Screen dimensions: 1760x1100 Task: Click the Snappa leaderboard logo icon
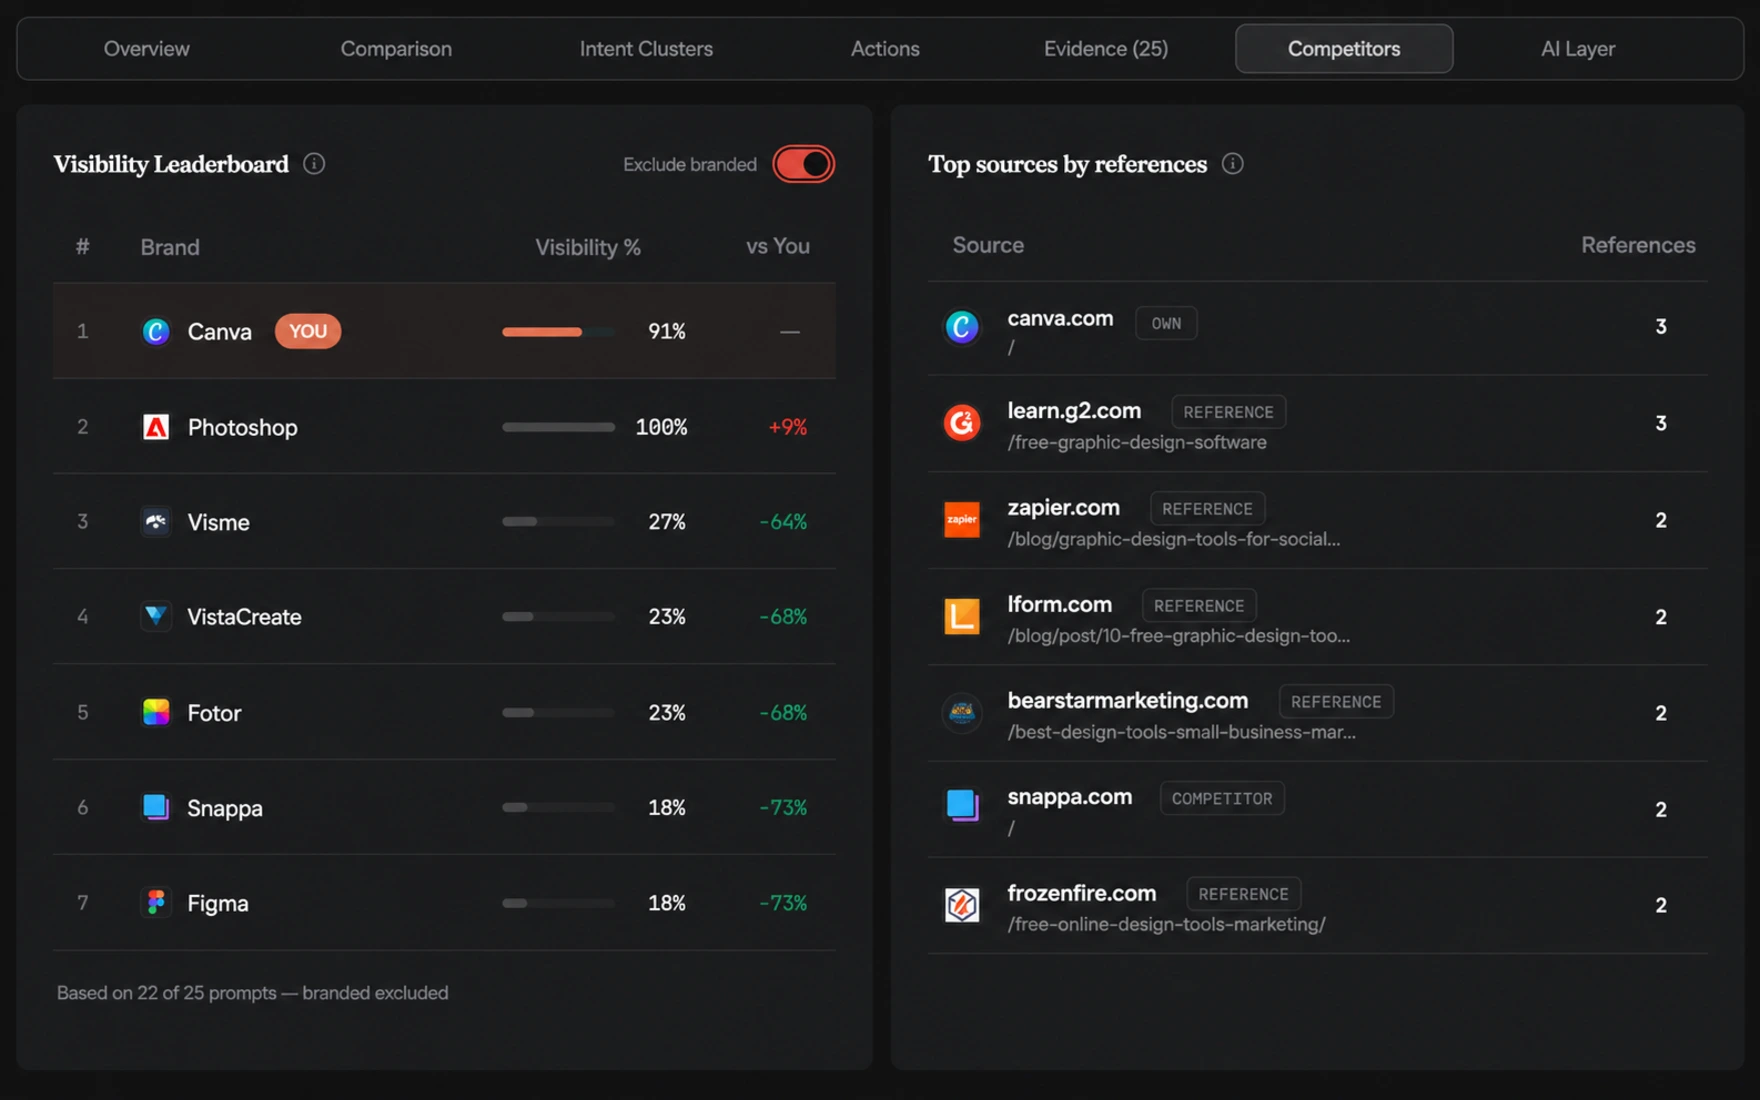[x=156, y=807]
